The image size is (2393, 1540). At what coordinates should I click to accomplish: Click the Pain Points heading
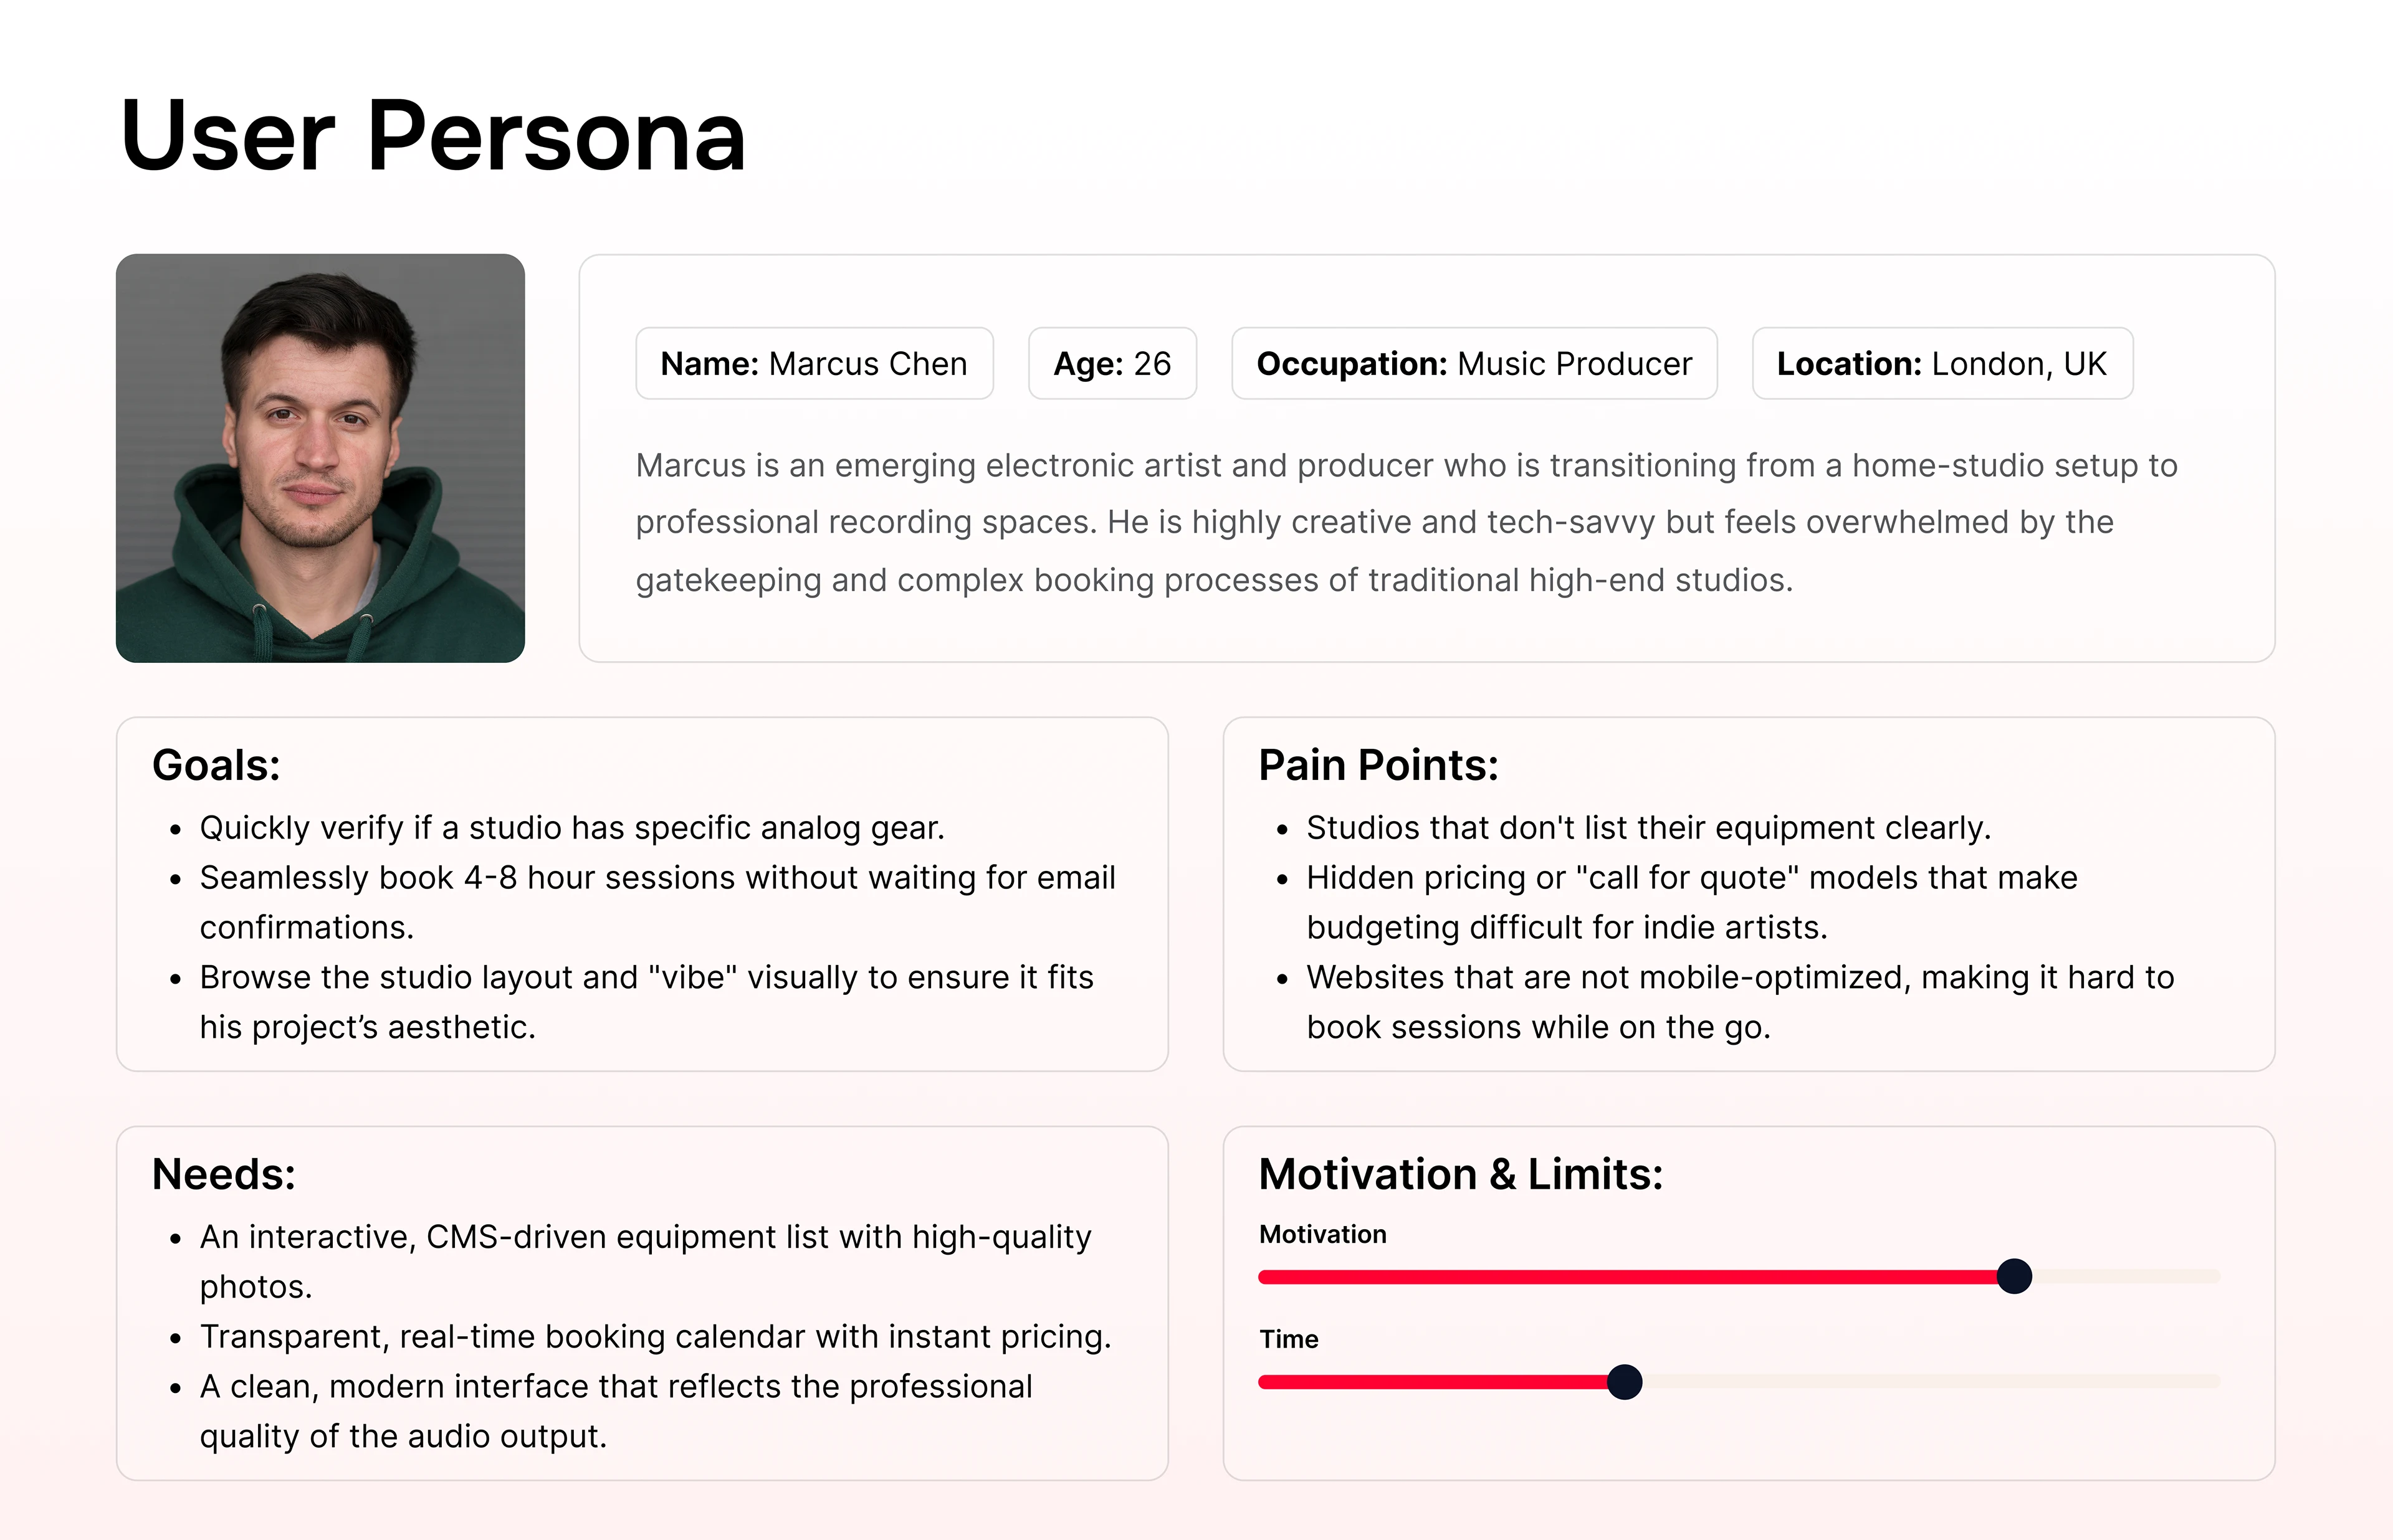point(1378,765)
